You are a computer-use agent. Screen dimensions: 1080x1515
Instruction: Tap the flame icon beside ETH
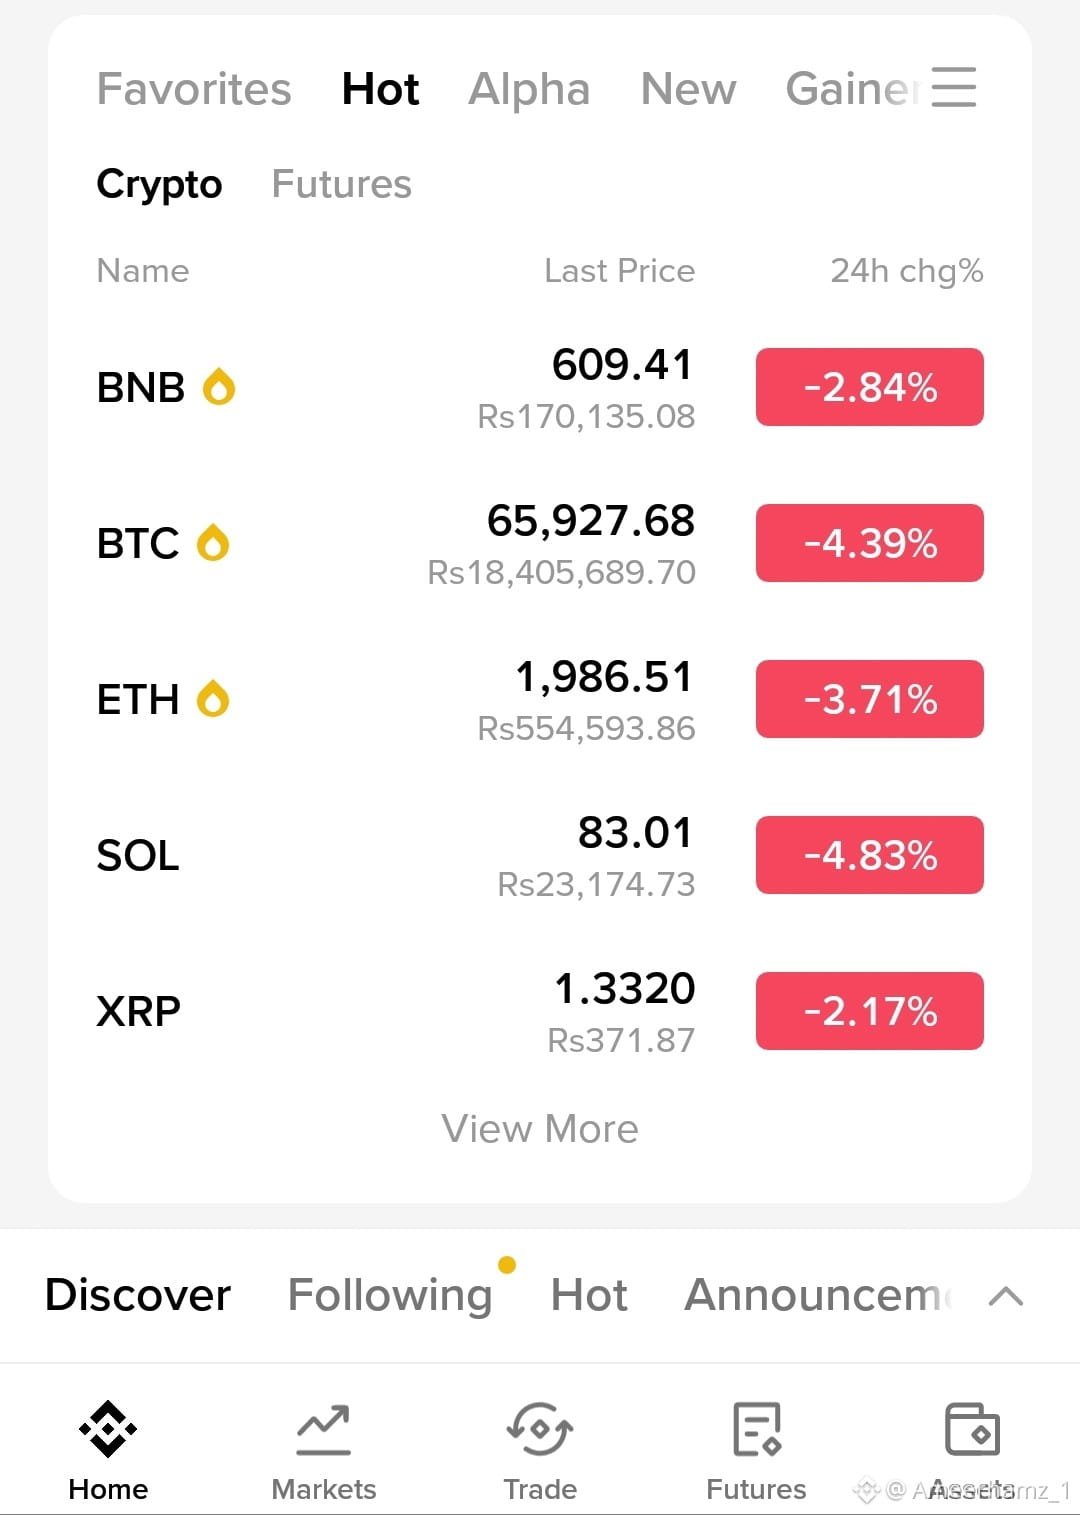[x=213, y=699]
